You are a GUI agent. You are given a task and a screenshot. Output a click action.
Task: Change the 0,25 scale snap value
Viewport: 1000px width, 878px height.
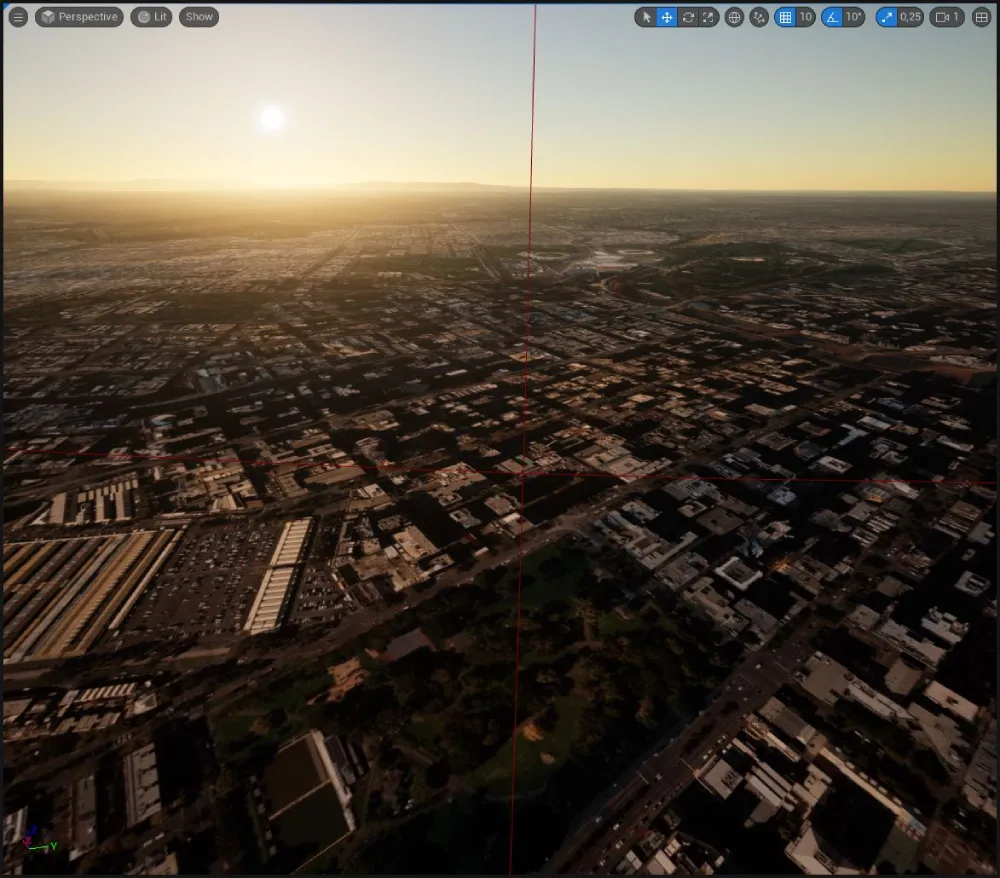(x=910, y=17)
